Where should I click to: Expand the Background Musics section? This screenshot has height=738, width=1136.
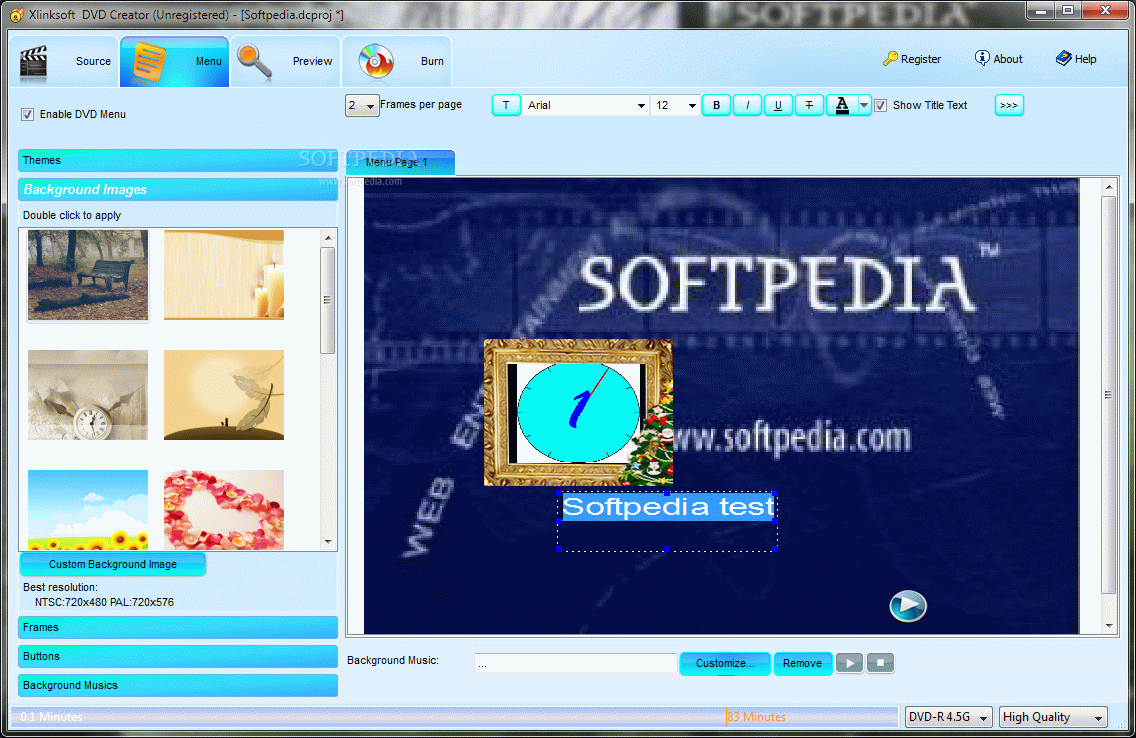click(x=178, y=685)
